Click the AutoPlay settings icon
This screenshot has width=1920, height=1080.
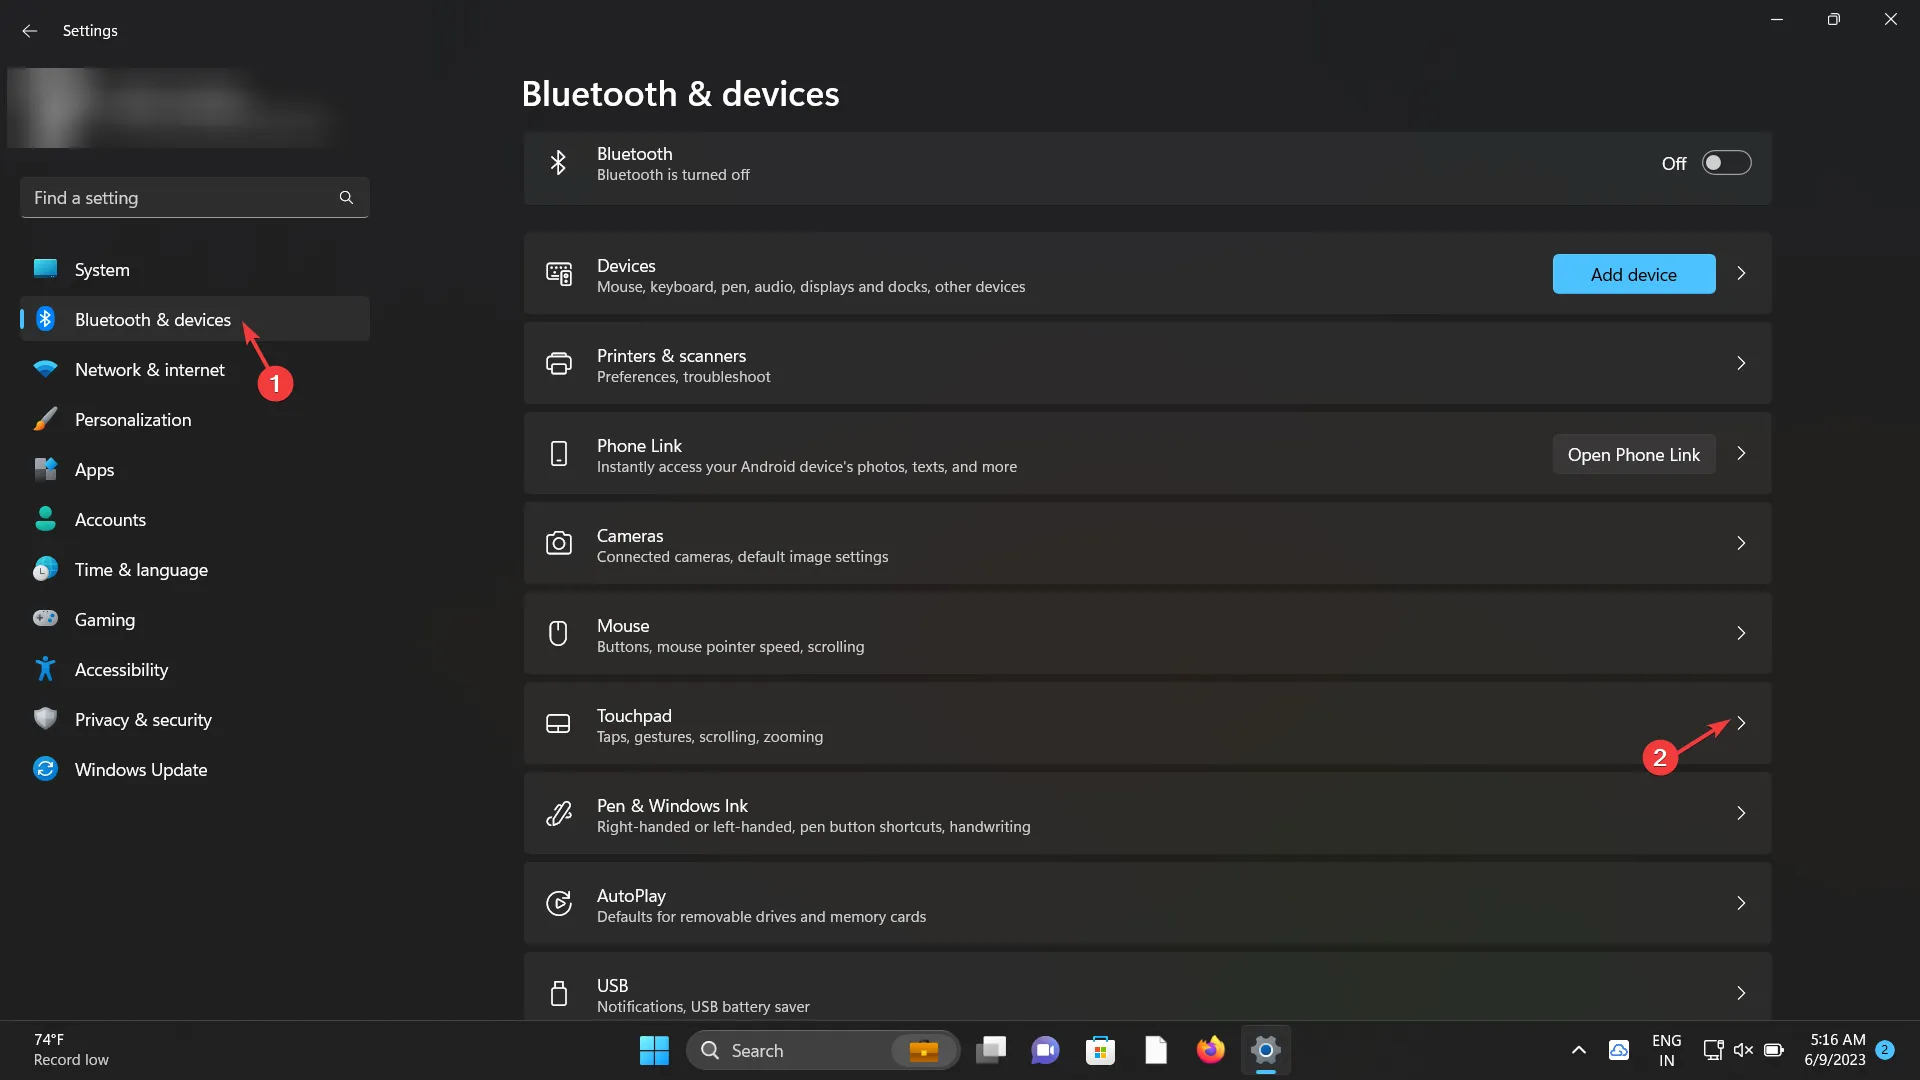point(559,903)
